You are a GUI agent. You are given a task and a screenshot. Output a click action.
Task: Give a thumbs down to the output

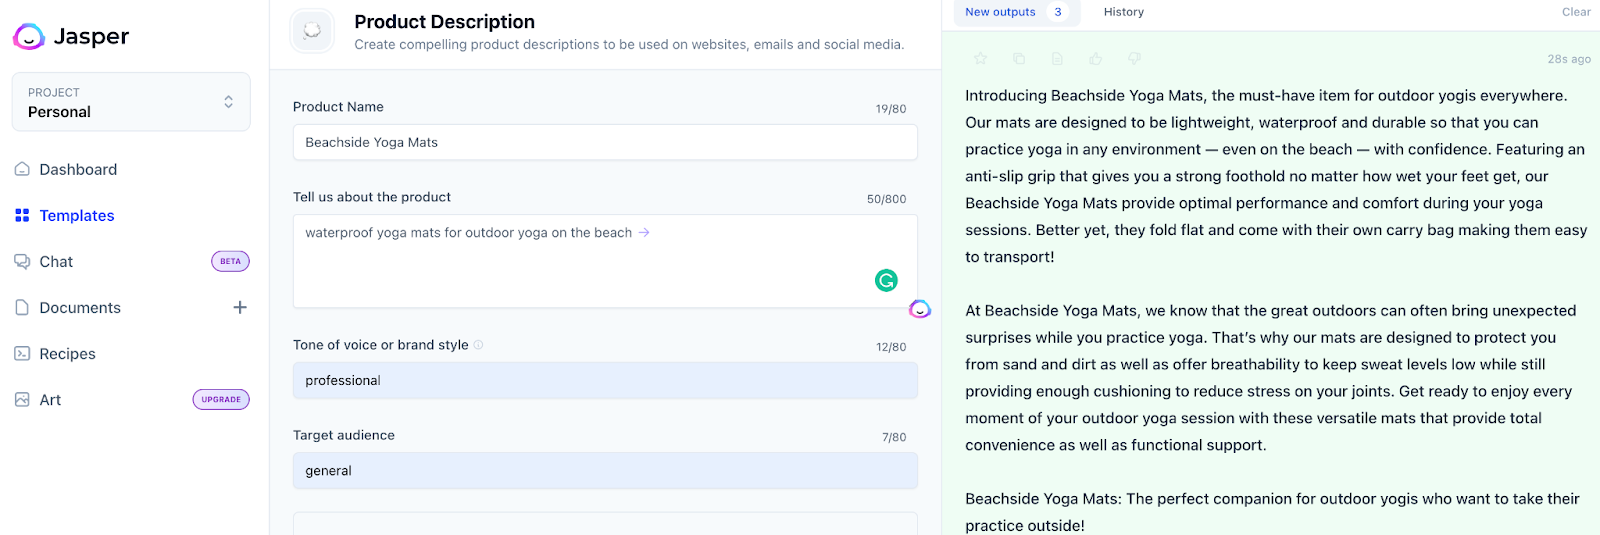1134,59
